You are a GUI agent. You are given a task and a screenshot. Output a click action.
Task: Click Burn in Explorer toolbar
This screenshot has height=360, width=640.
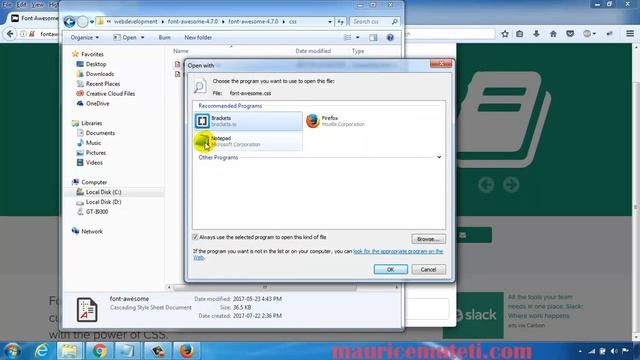tap(164, 38)
